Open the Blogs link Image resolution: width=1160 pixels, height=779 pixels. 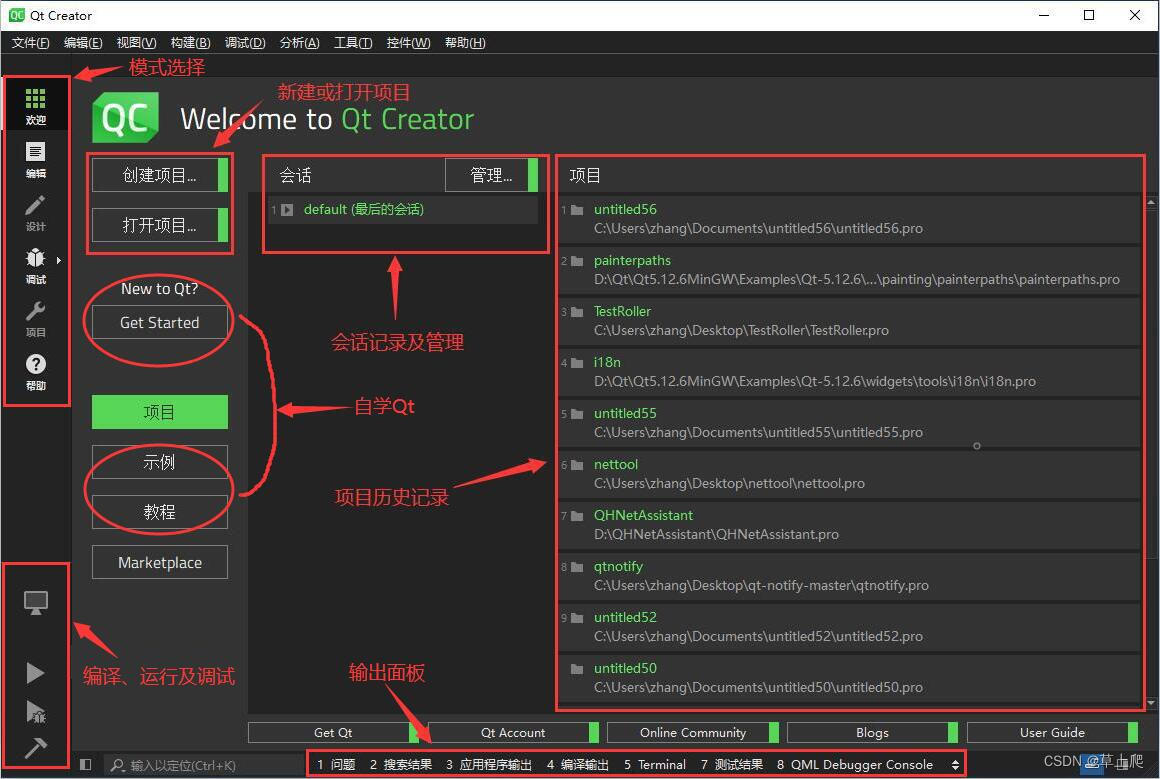pos(872,732)
